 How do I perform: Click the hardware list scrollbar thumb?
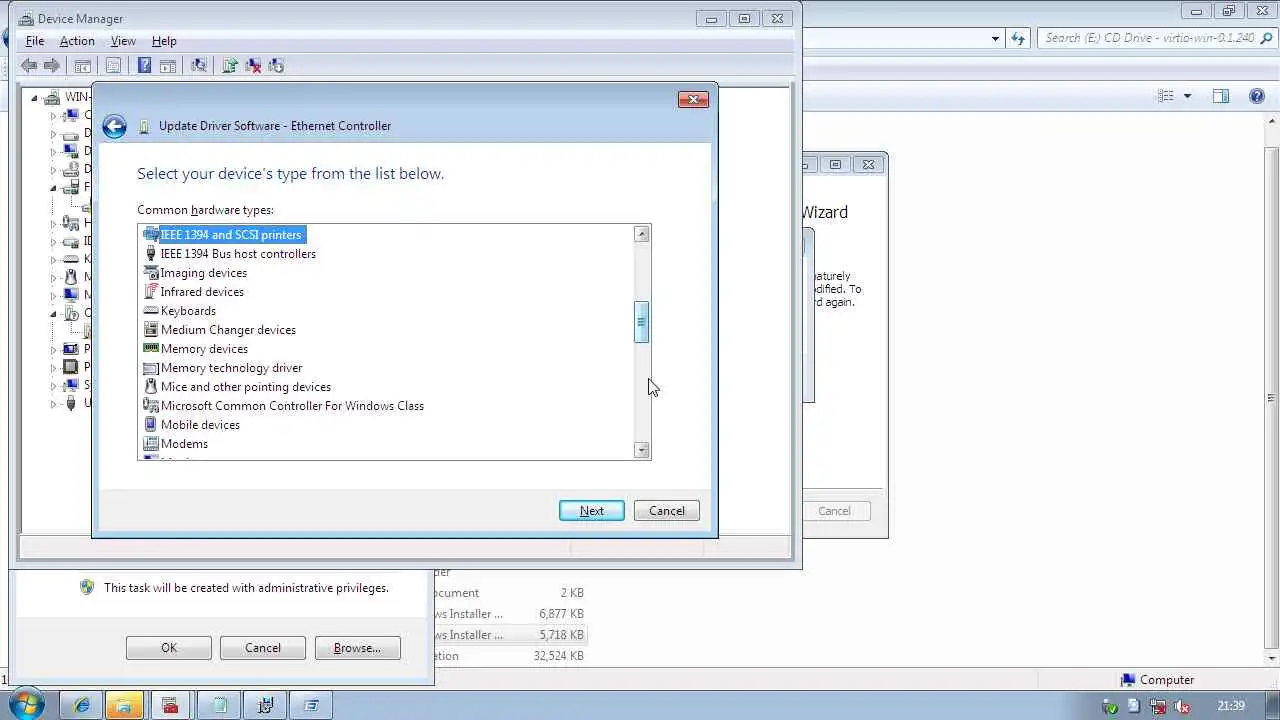(x=642, y=322)
